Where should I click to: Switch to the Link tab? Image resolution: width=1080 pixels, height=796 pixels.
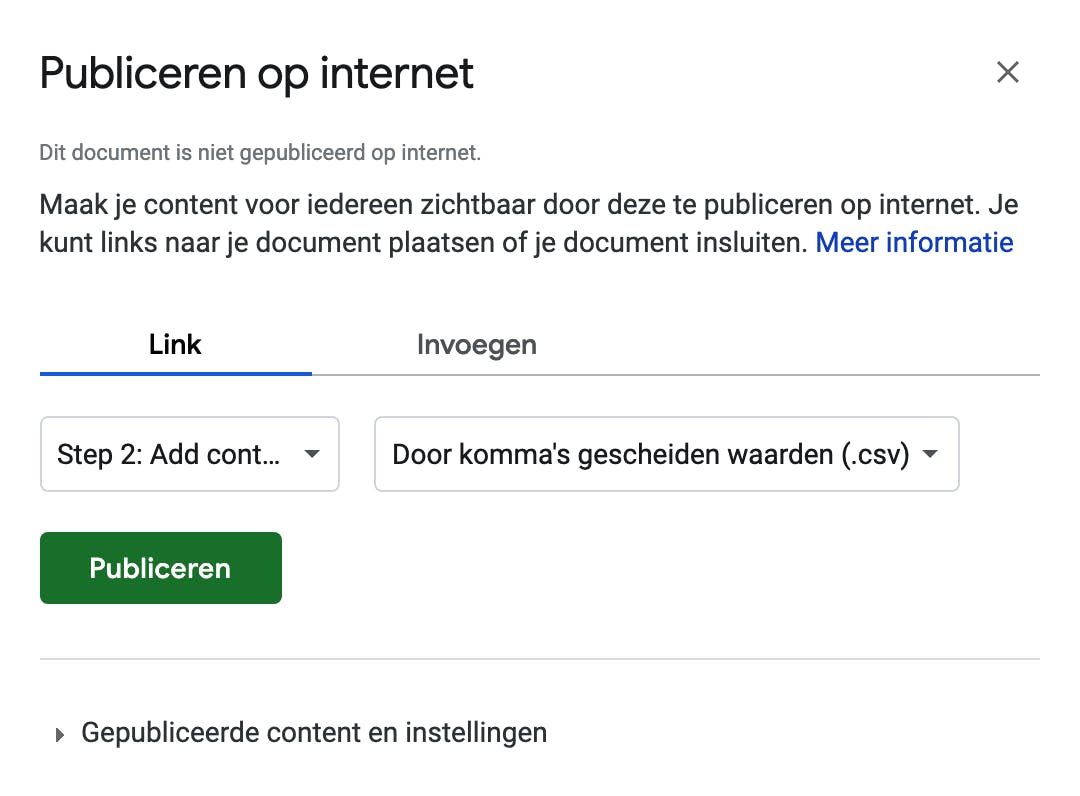point(175,345)
